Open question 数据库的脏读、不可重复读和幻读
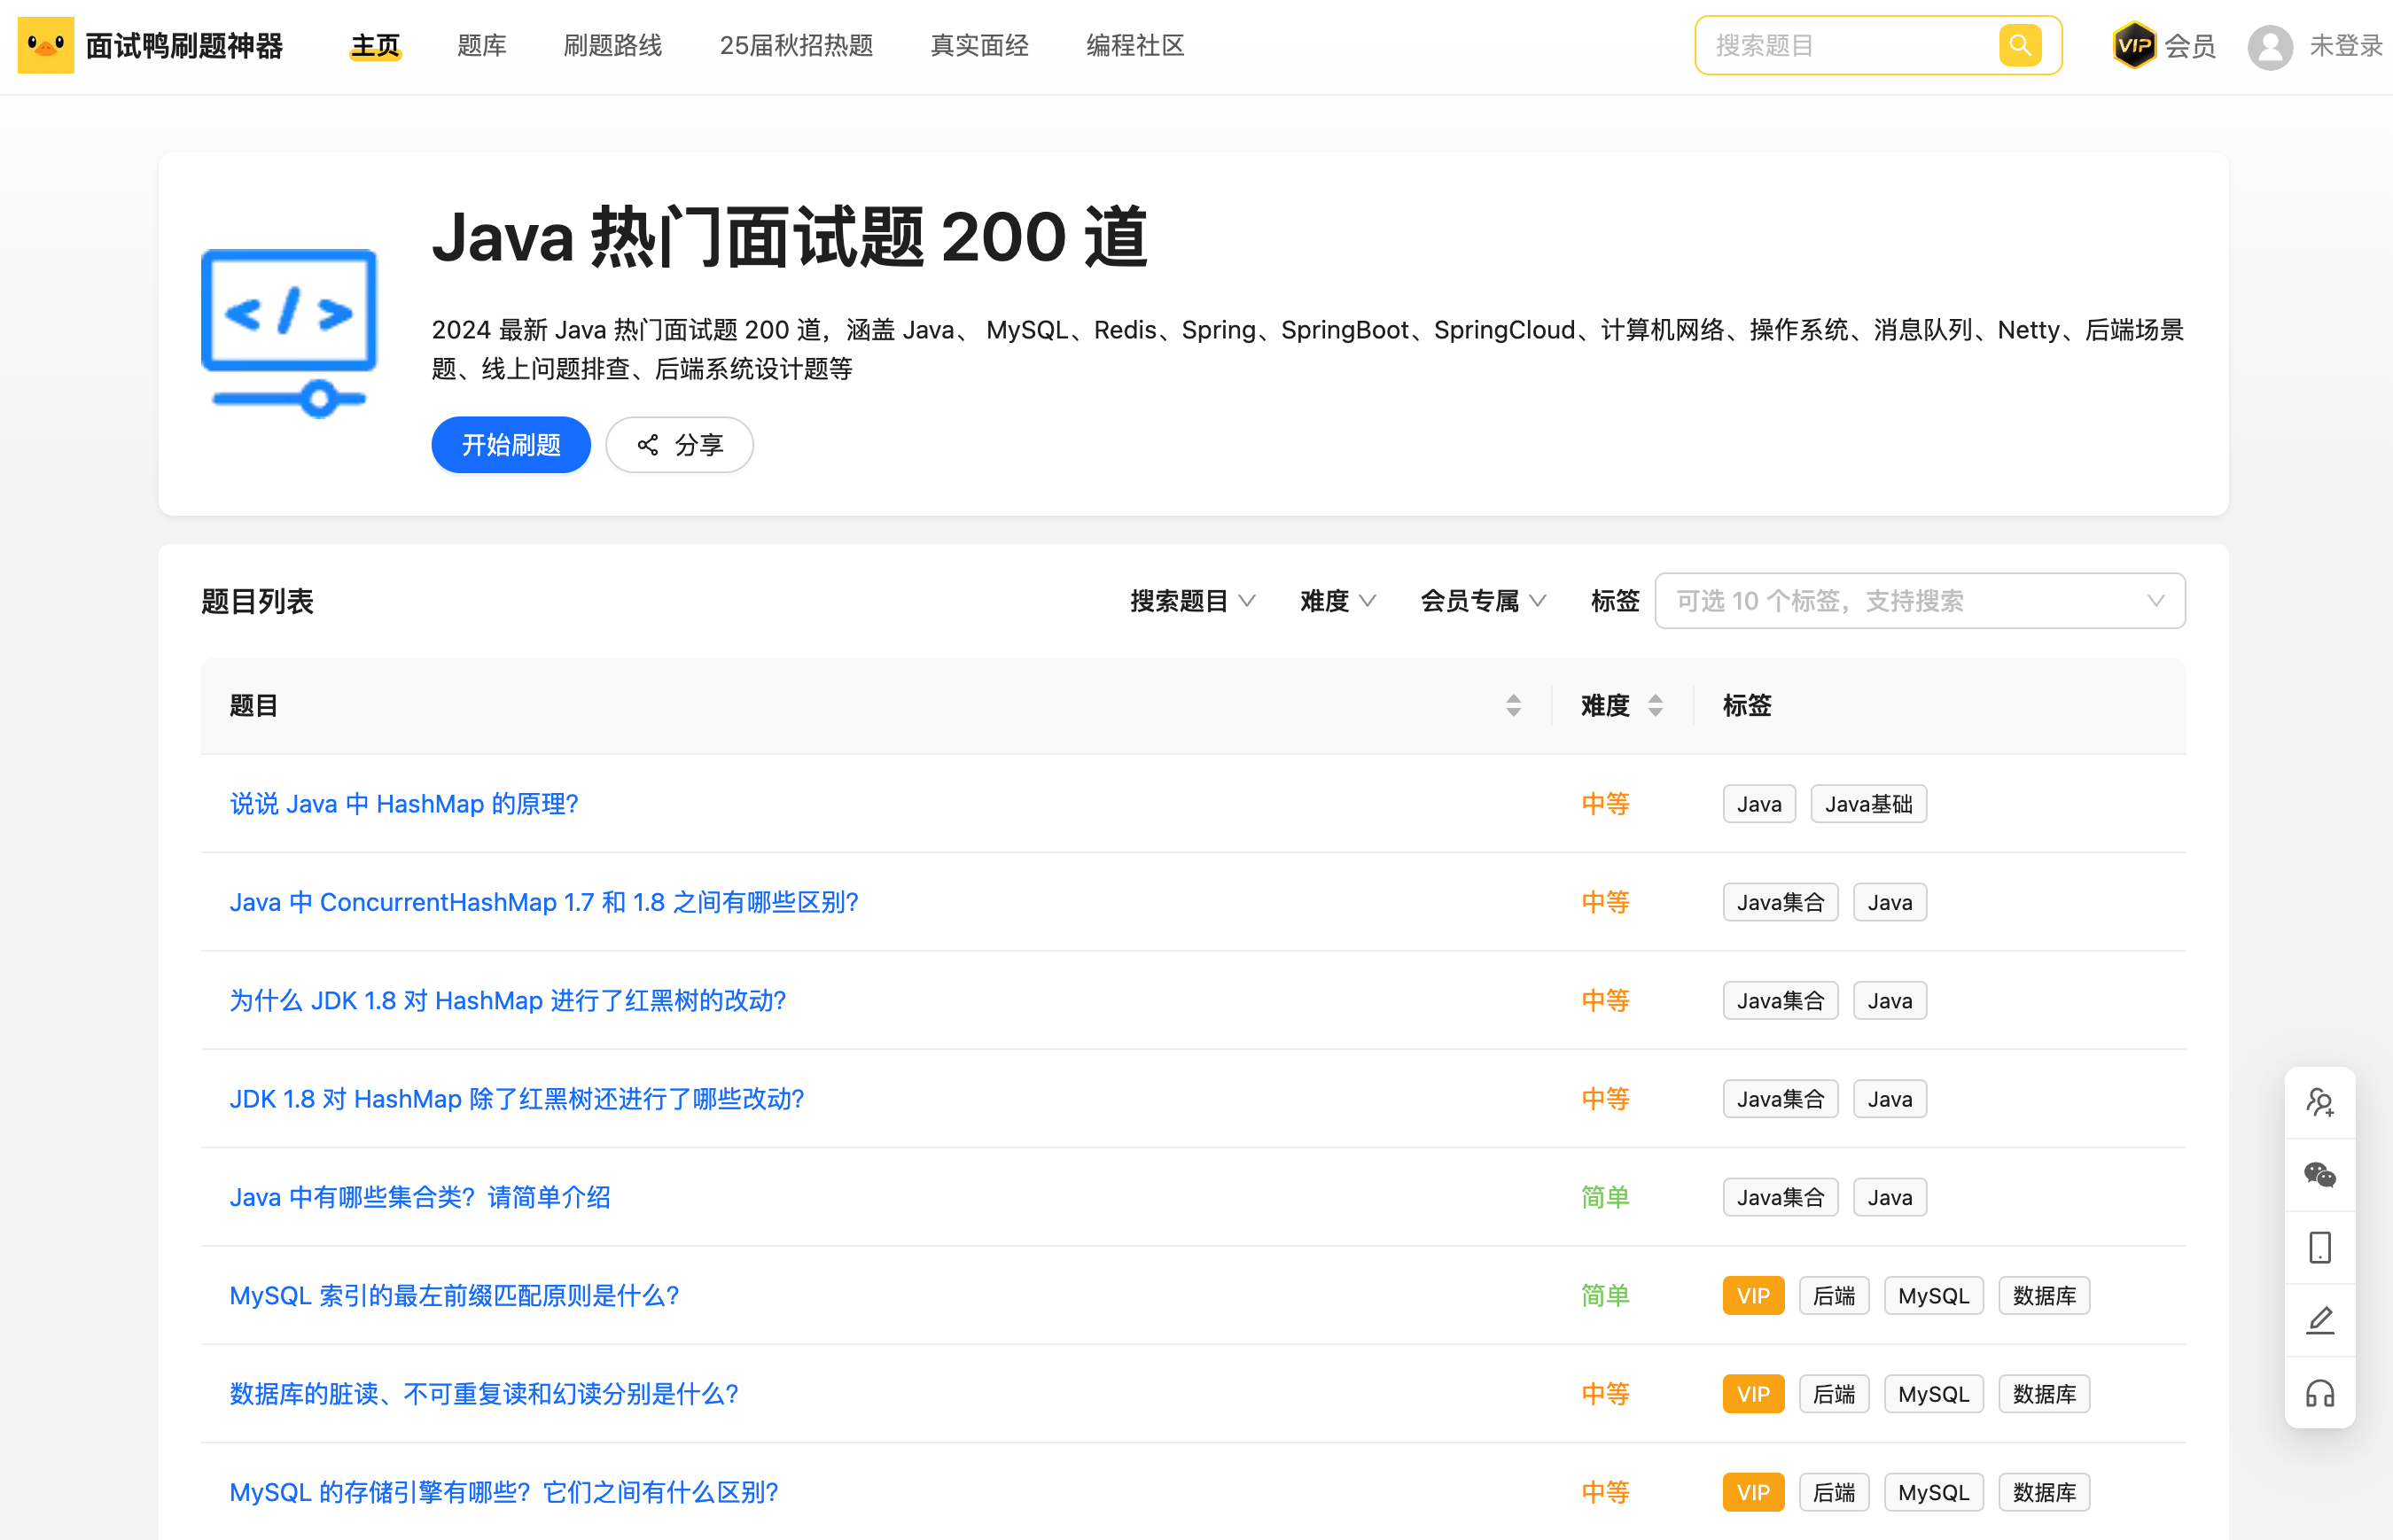Viewport: 2393px width, 1540px height. click(483, 1393)
